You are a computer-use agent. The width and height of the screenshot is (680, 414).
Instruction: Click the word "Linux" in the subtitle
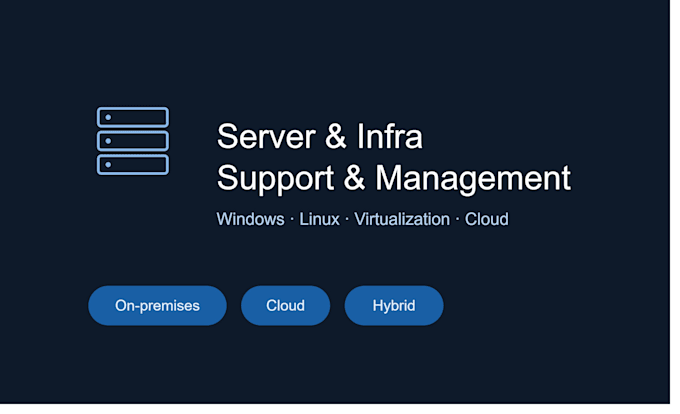(319, 219)
